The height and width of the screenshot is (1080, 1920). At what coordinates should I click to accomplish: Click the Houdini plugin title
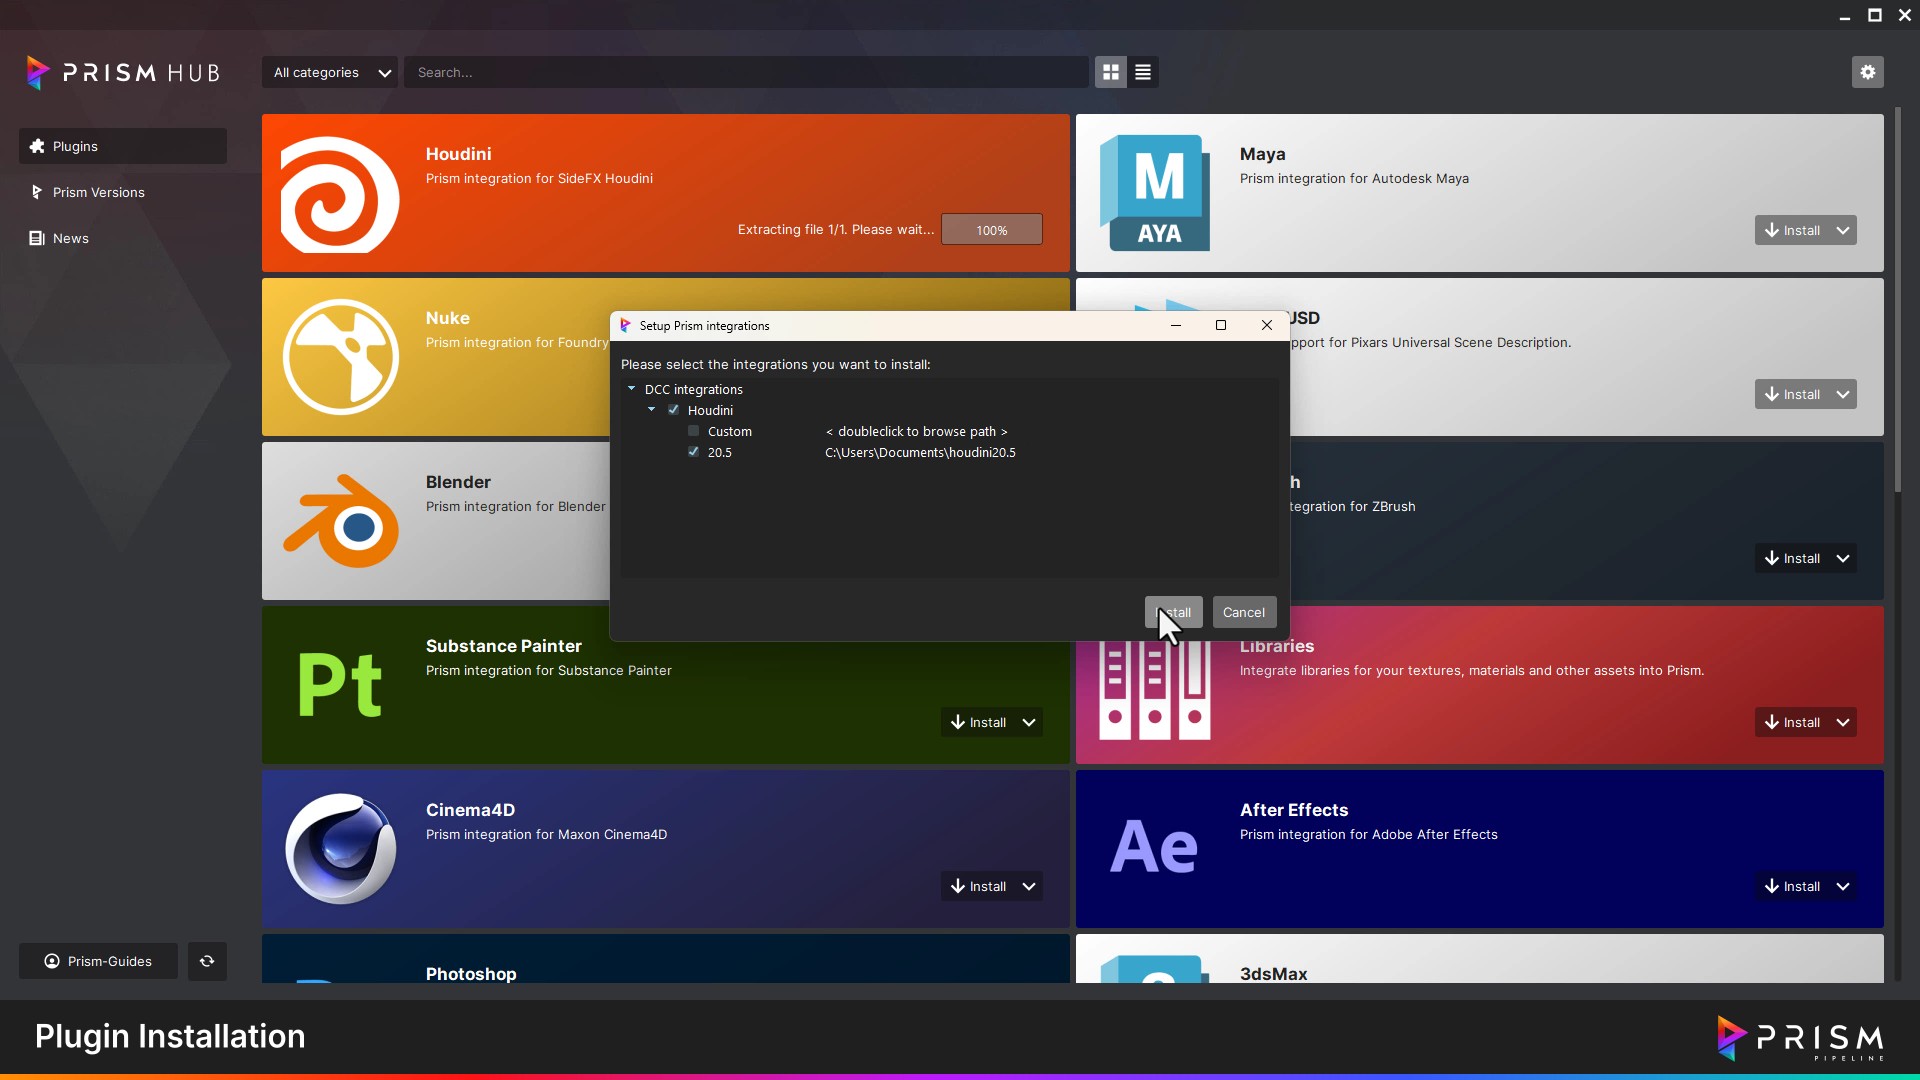tap(458, 154)
